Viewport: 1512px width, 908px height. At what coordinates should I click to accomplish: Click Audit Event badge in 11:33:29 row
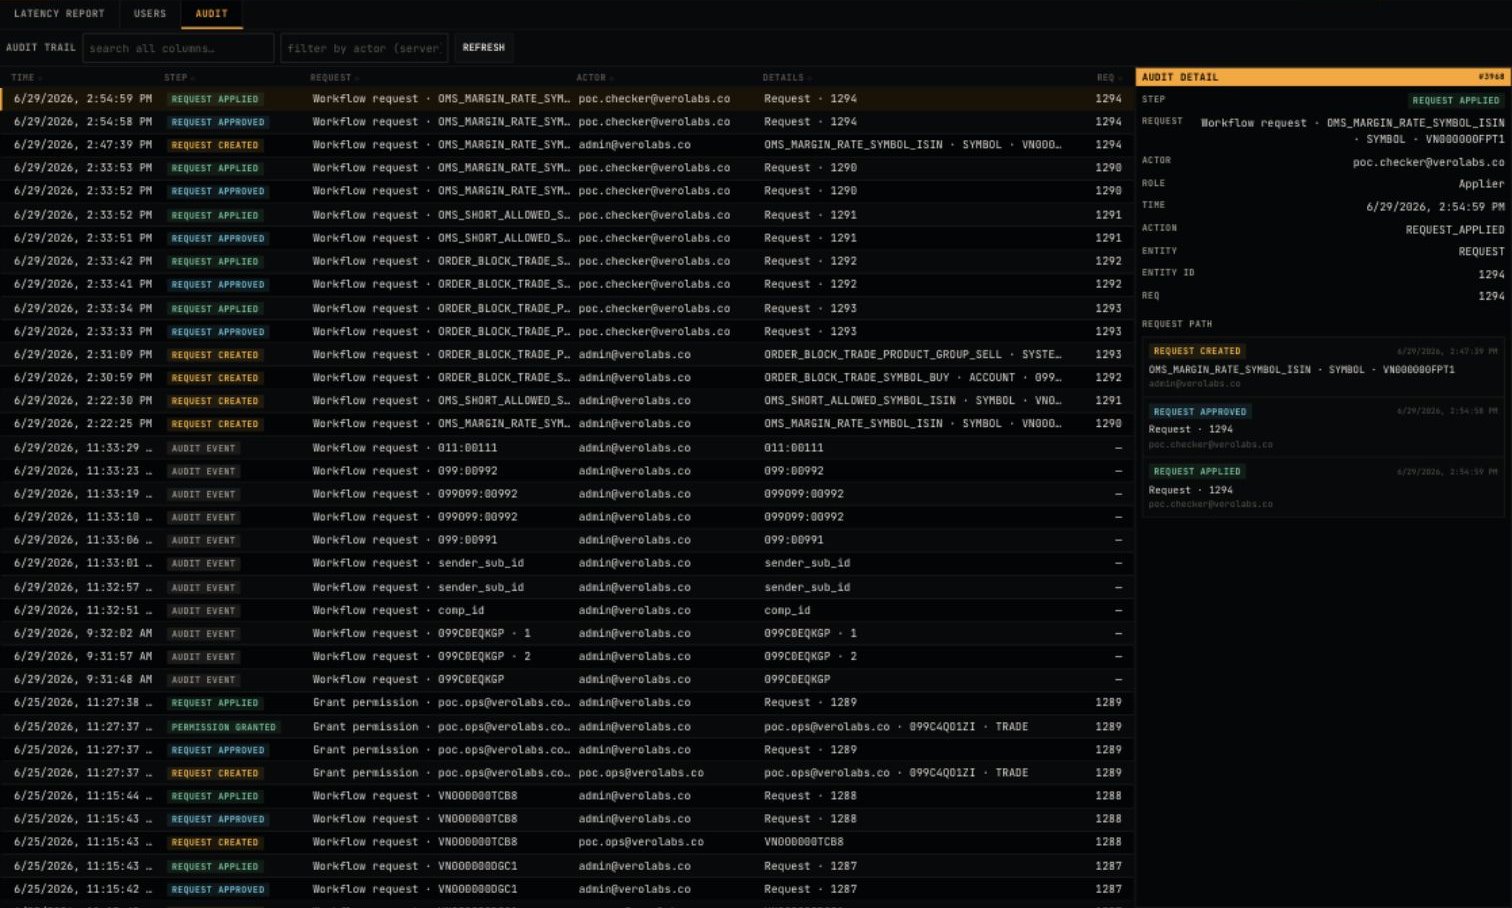[x=203, y=448]
